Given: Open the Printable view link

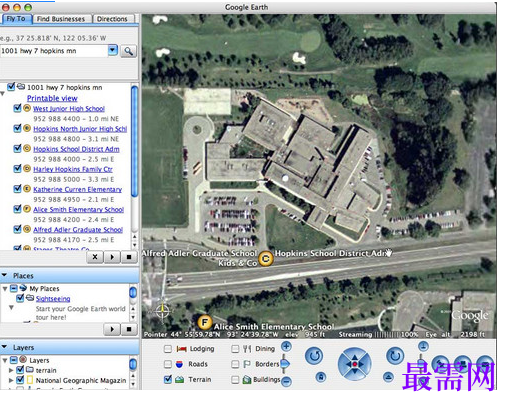Looking at the screenshot, I should point(52,98).
